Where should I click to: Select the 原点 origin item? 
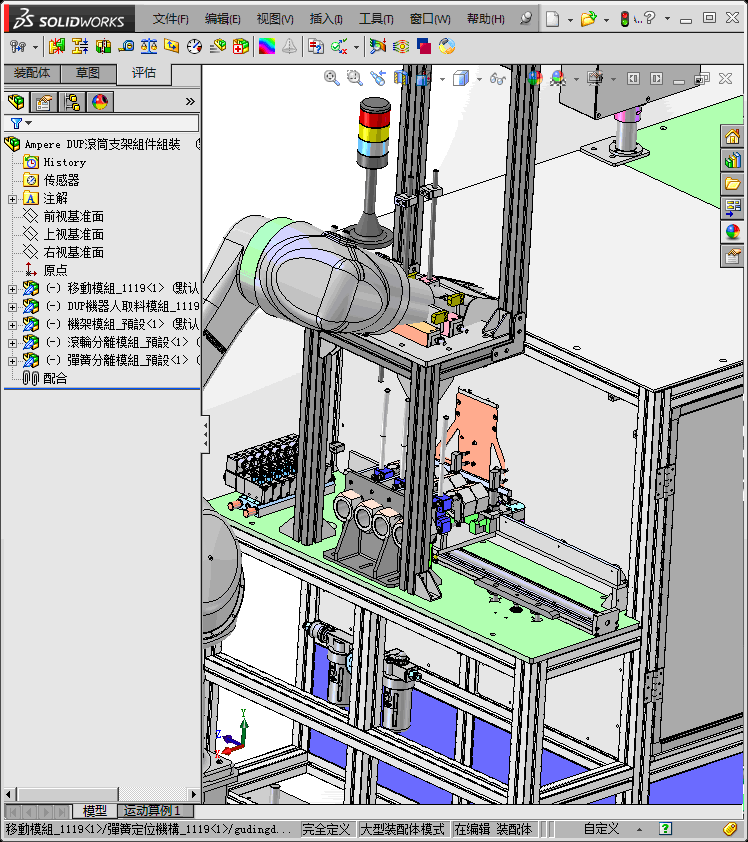point(55,271)
